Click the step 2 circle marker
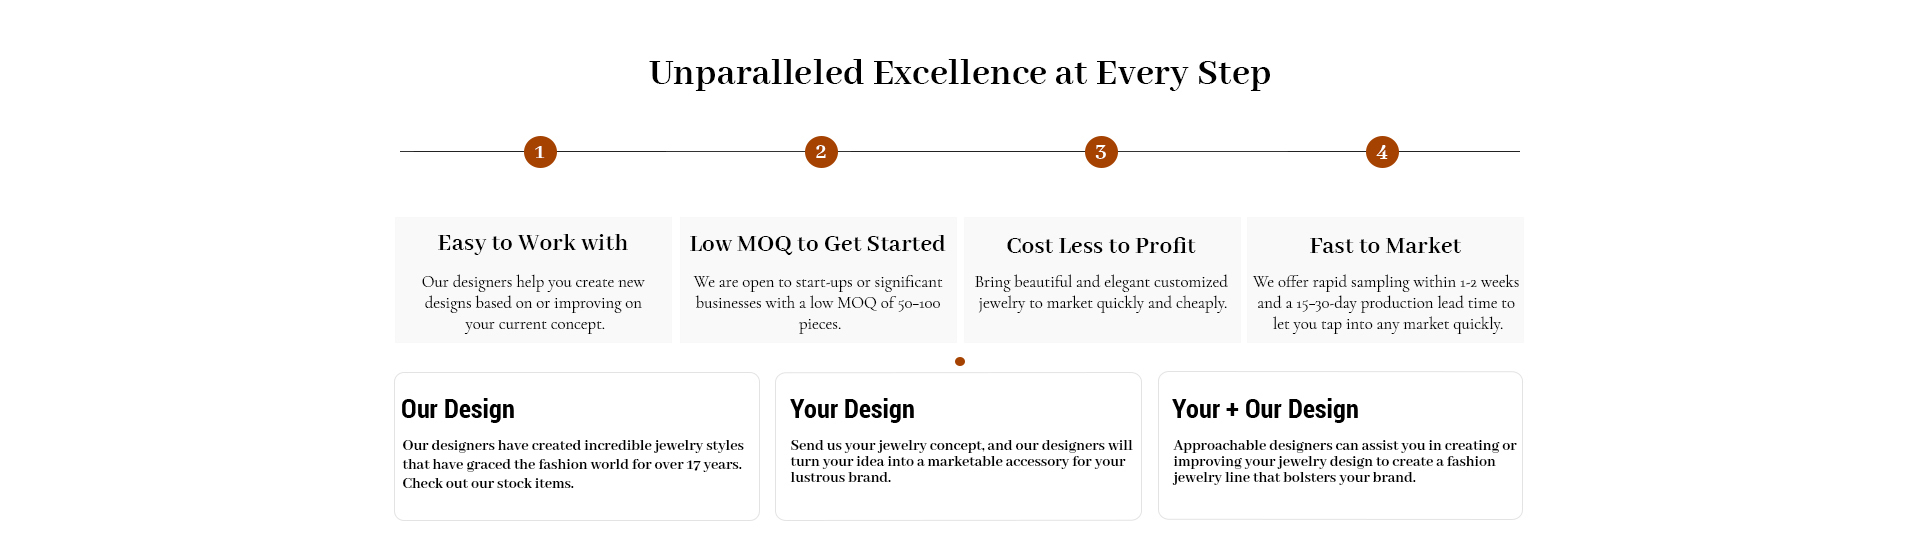The height and width of the screenshot is (558, 1920). (821, 152)
